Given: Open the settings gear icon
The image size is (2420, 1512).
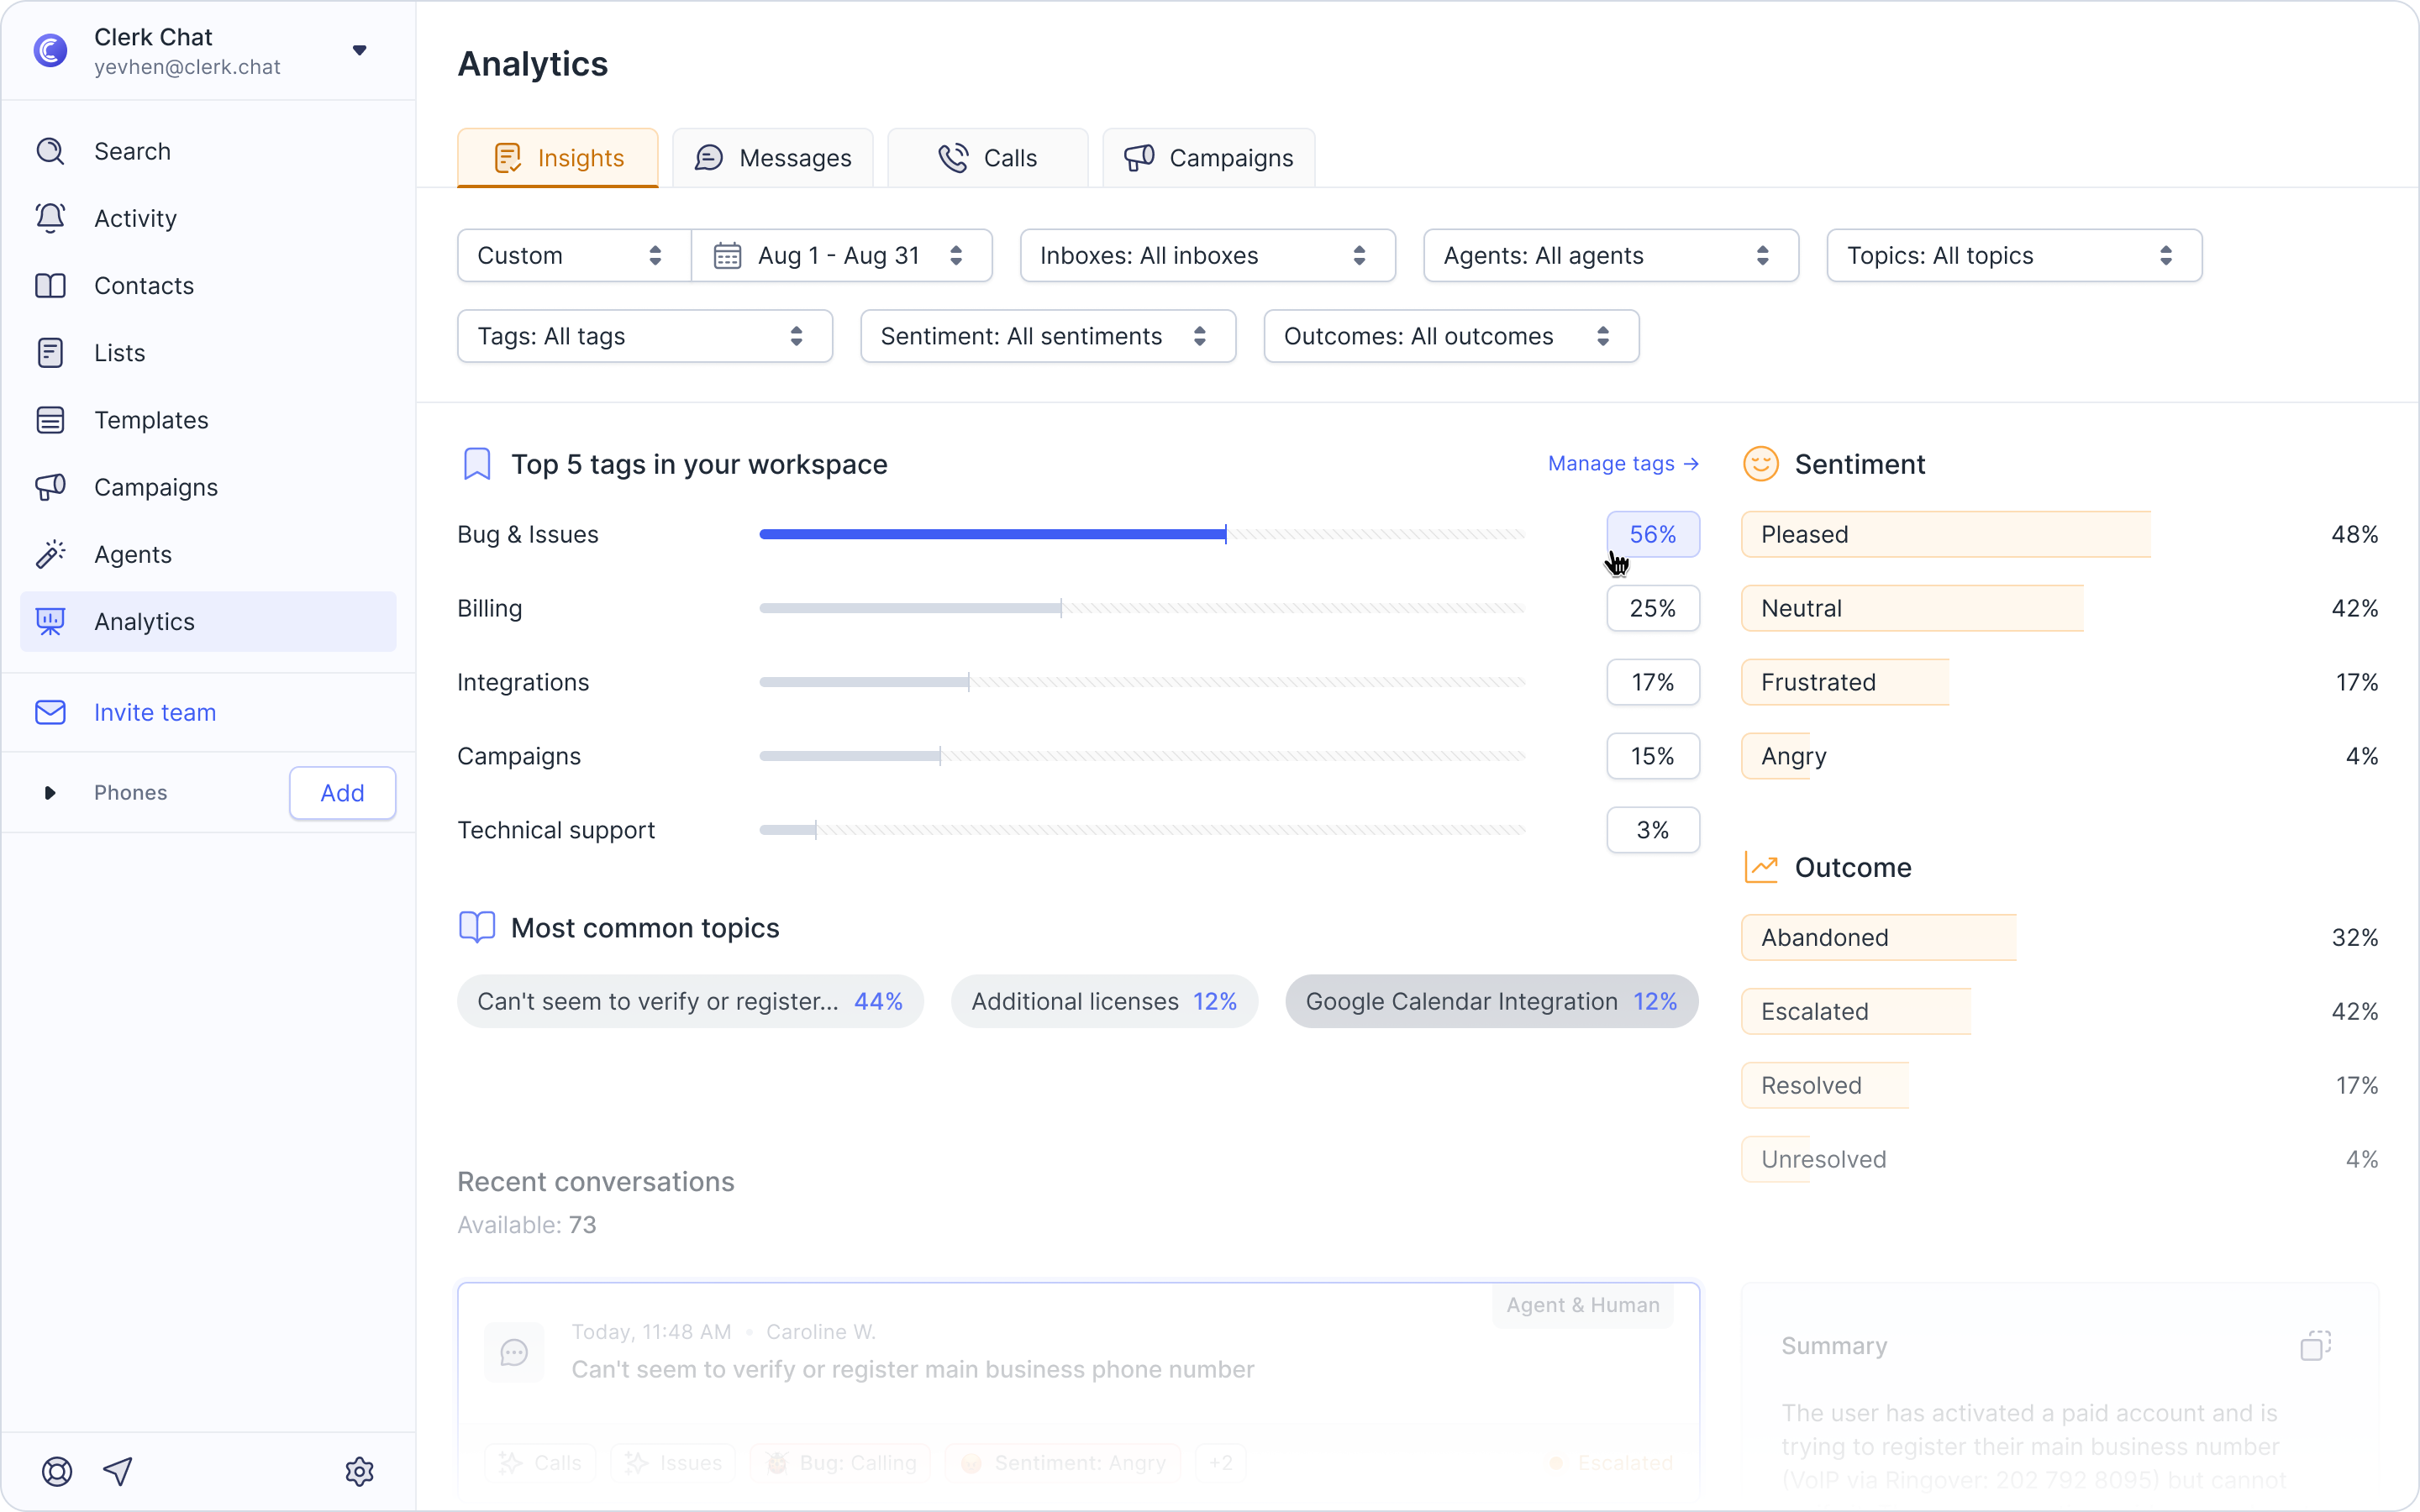Looking at the screenshot, I should coord(360,1471).
